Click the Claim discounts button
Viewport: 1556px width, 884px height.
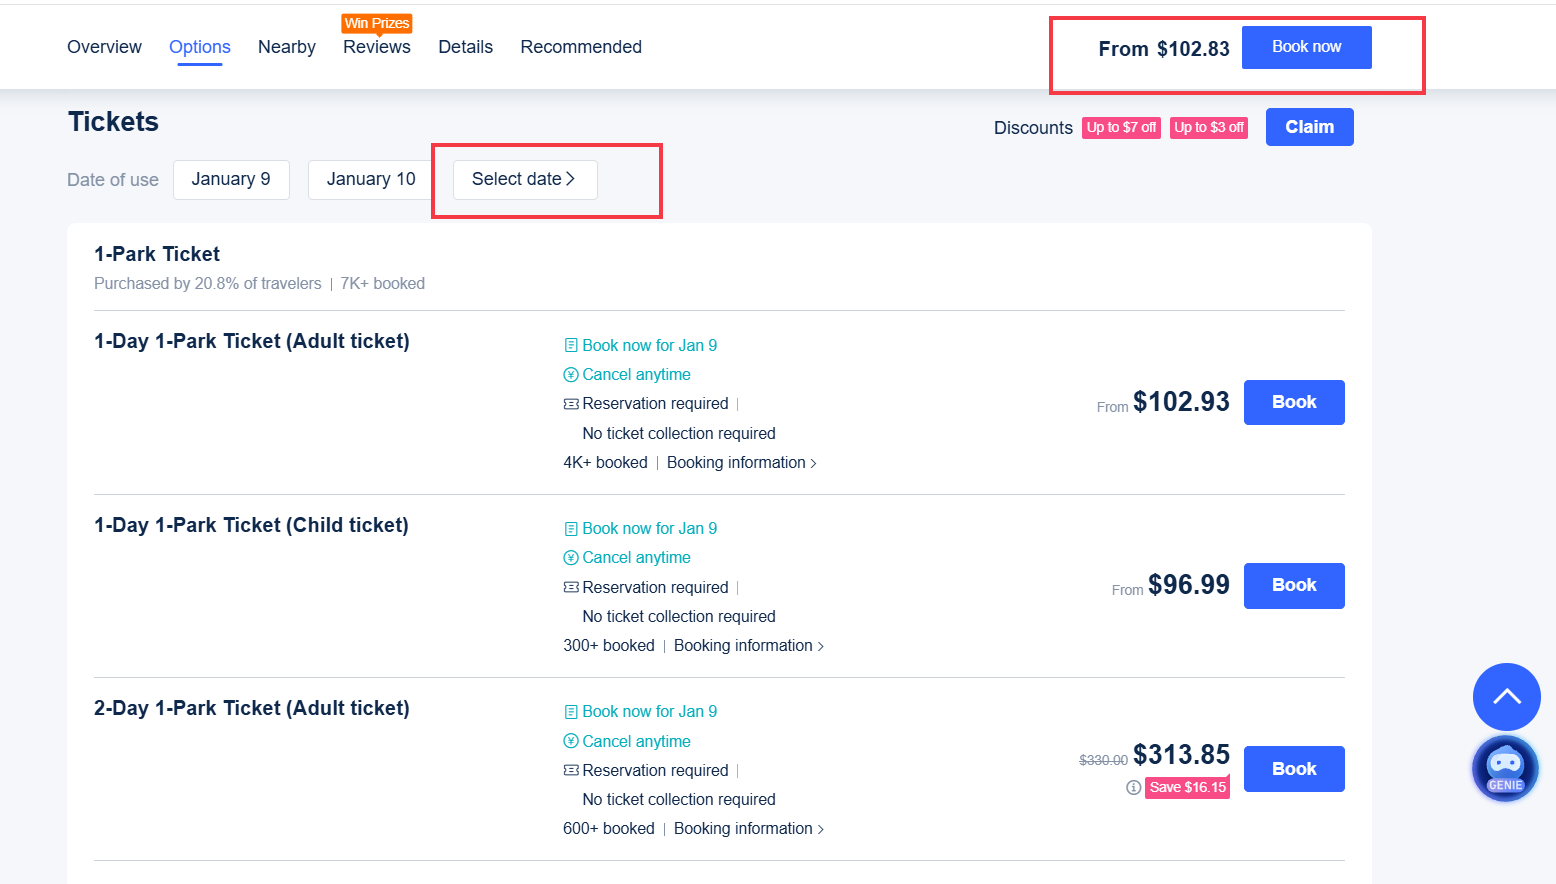(1309, 126)
